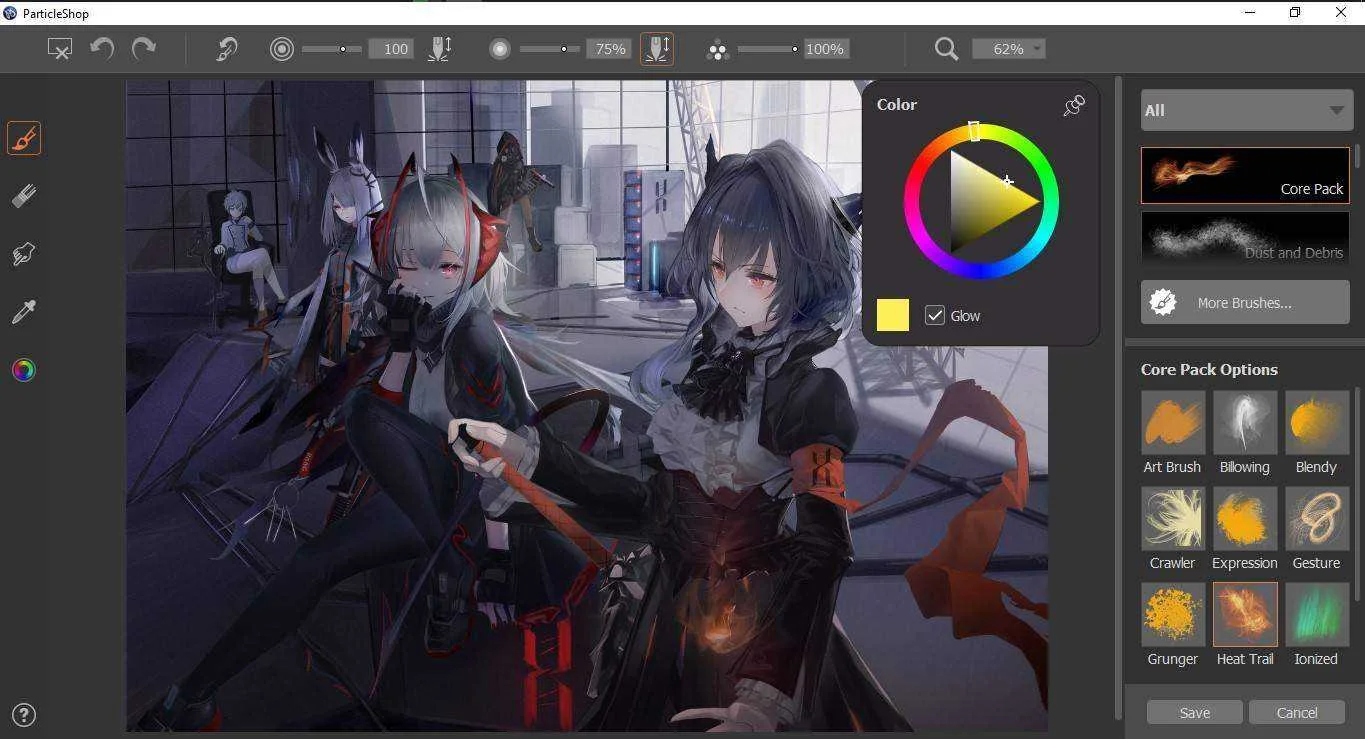The width and height of the screenshot is (1365, 739).
Task: Choose the Grunger brush preset
Action: click(1173, 625)
